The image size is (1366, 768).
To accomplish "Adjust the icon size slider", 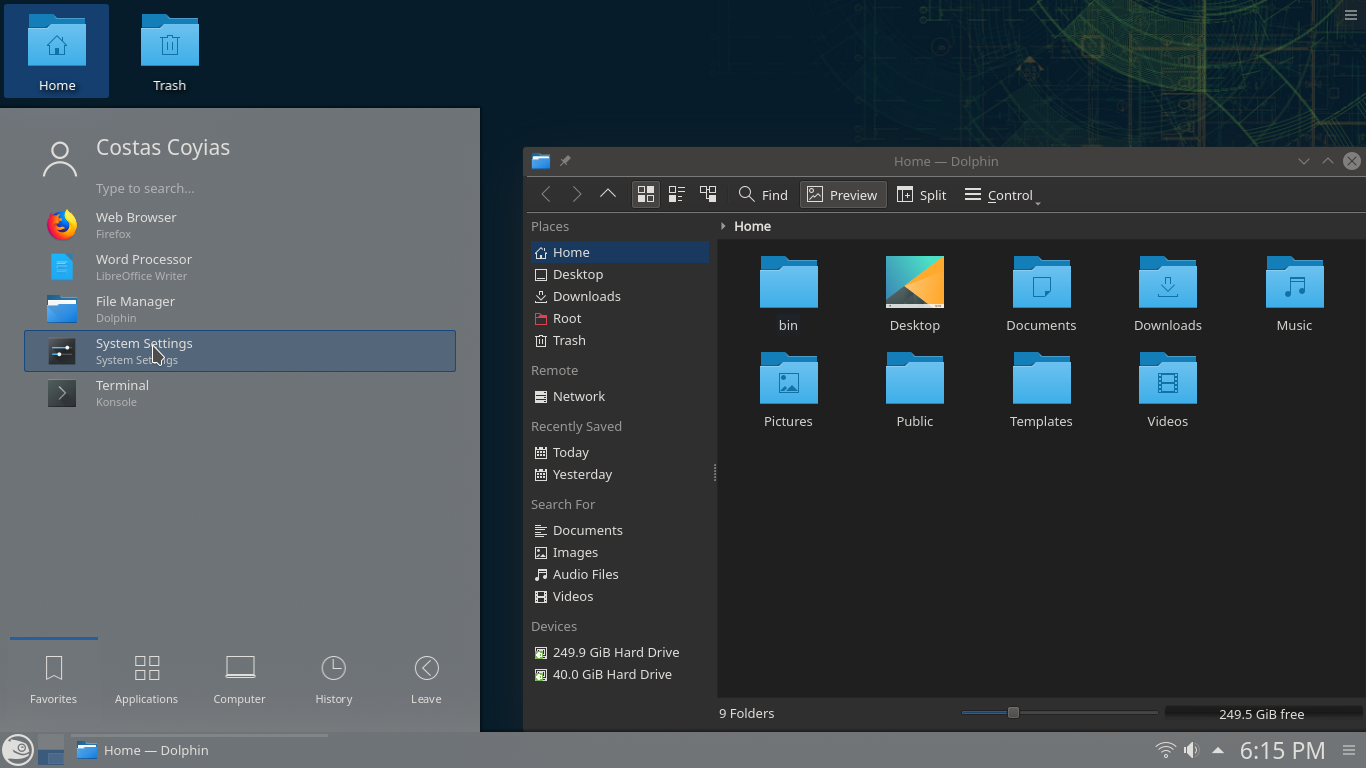I will (x=1014, y=712).
